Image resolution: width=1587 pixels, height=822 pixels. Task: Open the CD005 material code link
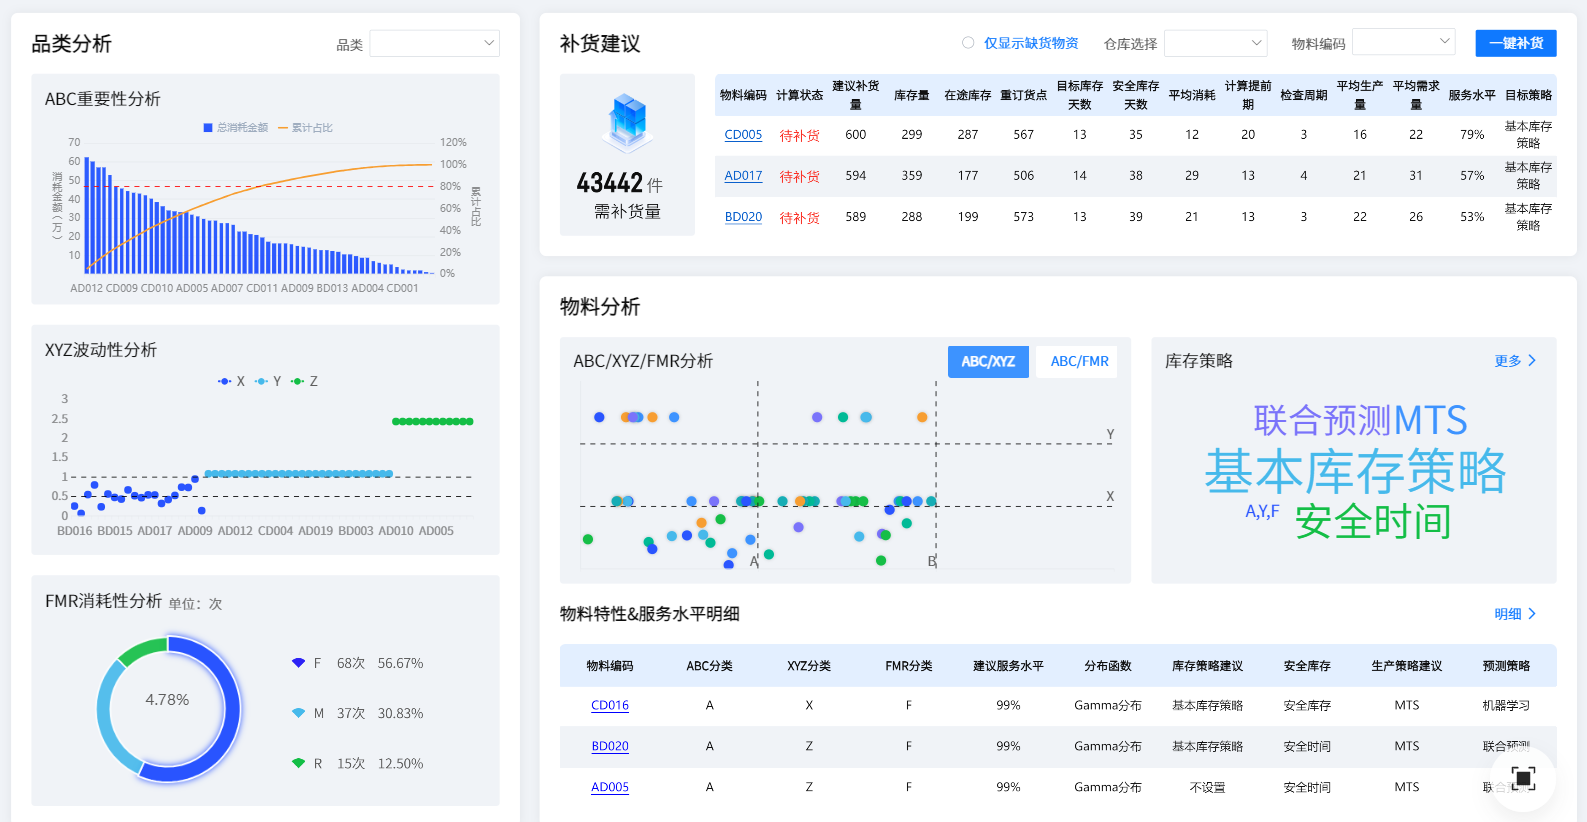click(x=743, y=135)
